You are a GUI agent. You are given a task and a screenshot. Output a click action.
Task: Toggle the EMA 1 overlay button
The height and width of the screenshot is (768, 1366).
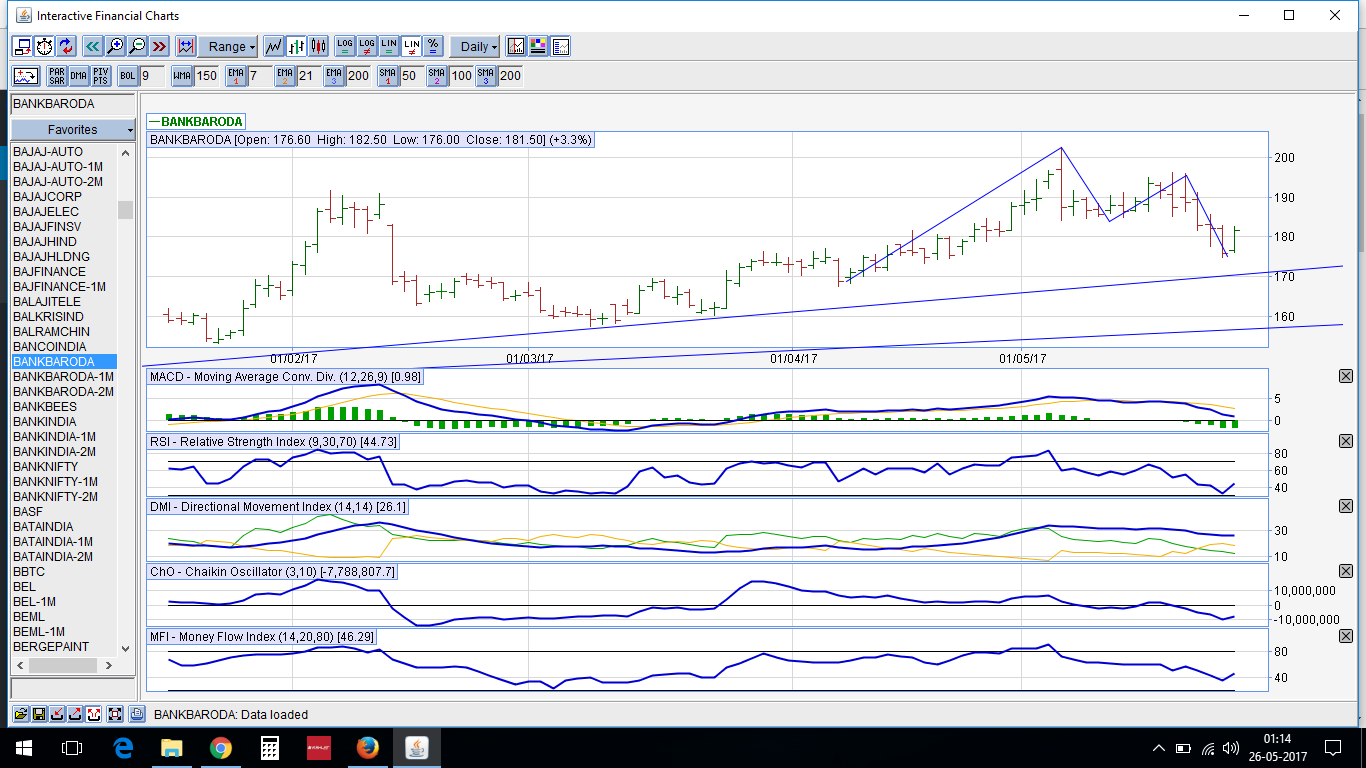point(236,76)
